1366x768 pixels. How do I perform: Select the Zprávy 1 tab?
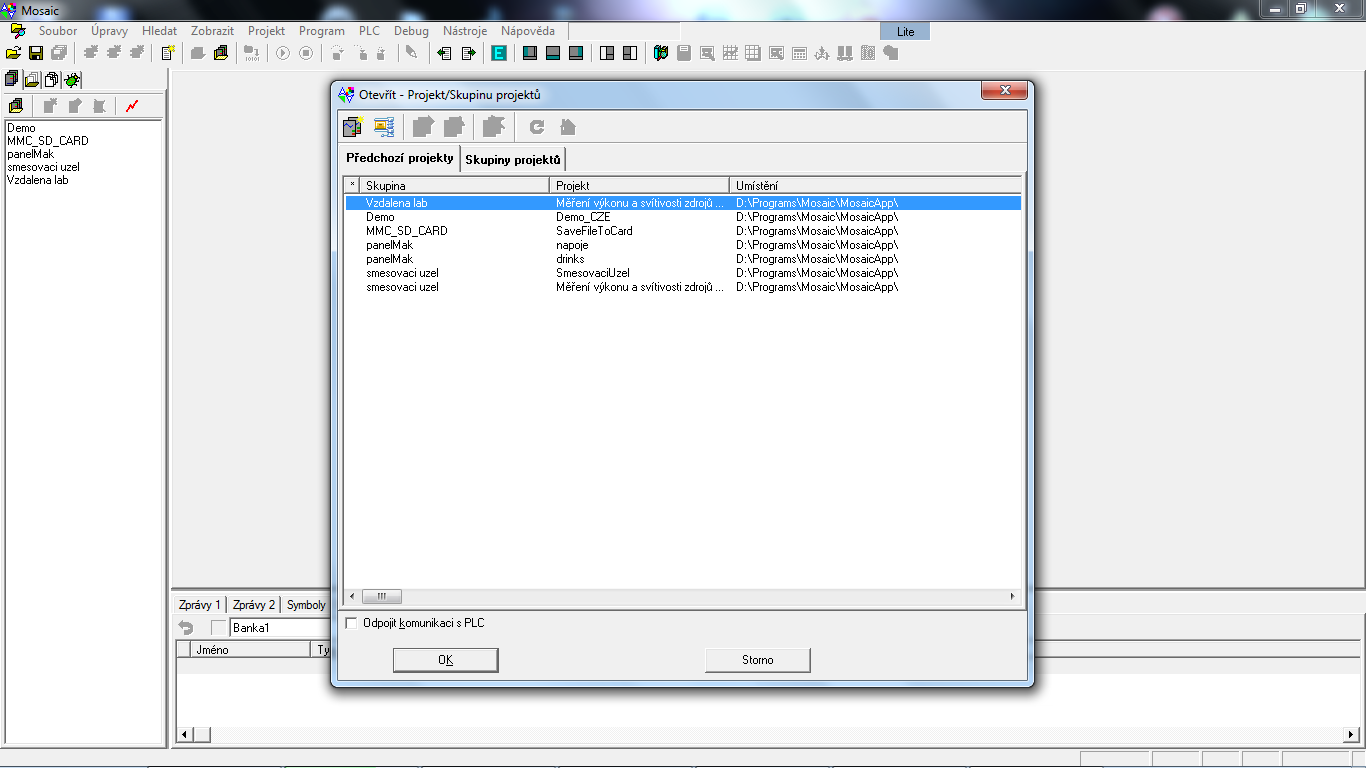click(x=199, y=605)
